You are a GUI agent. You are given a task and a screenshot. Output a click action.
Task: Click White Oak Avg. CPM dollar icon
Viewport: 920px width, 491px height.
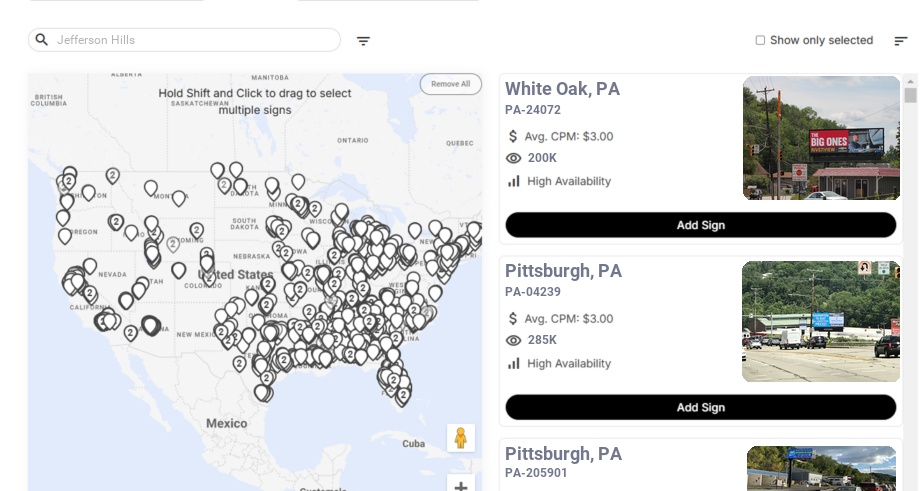514,136
